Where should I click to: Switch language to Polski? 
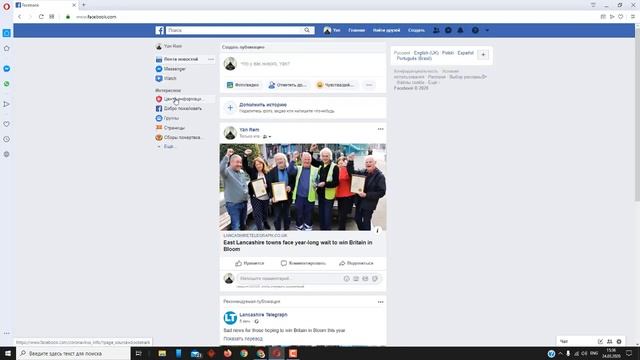[x=448, y=53]
